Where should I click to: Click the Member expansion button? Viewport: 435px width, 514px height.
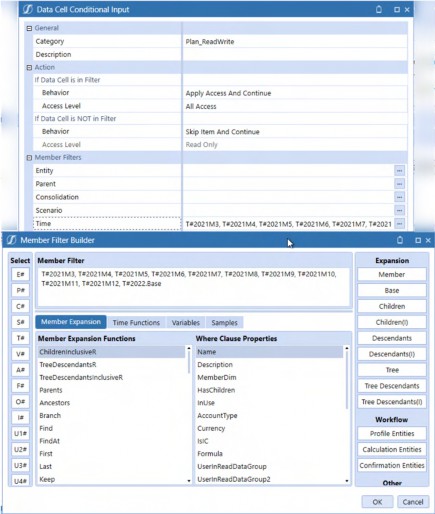tap(392, 274)
